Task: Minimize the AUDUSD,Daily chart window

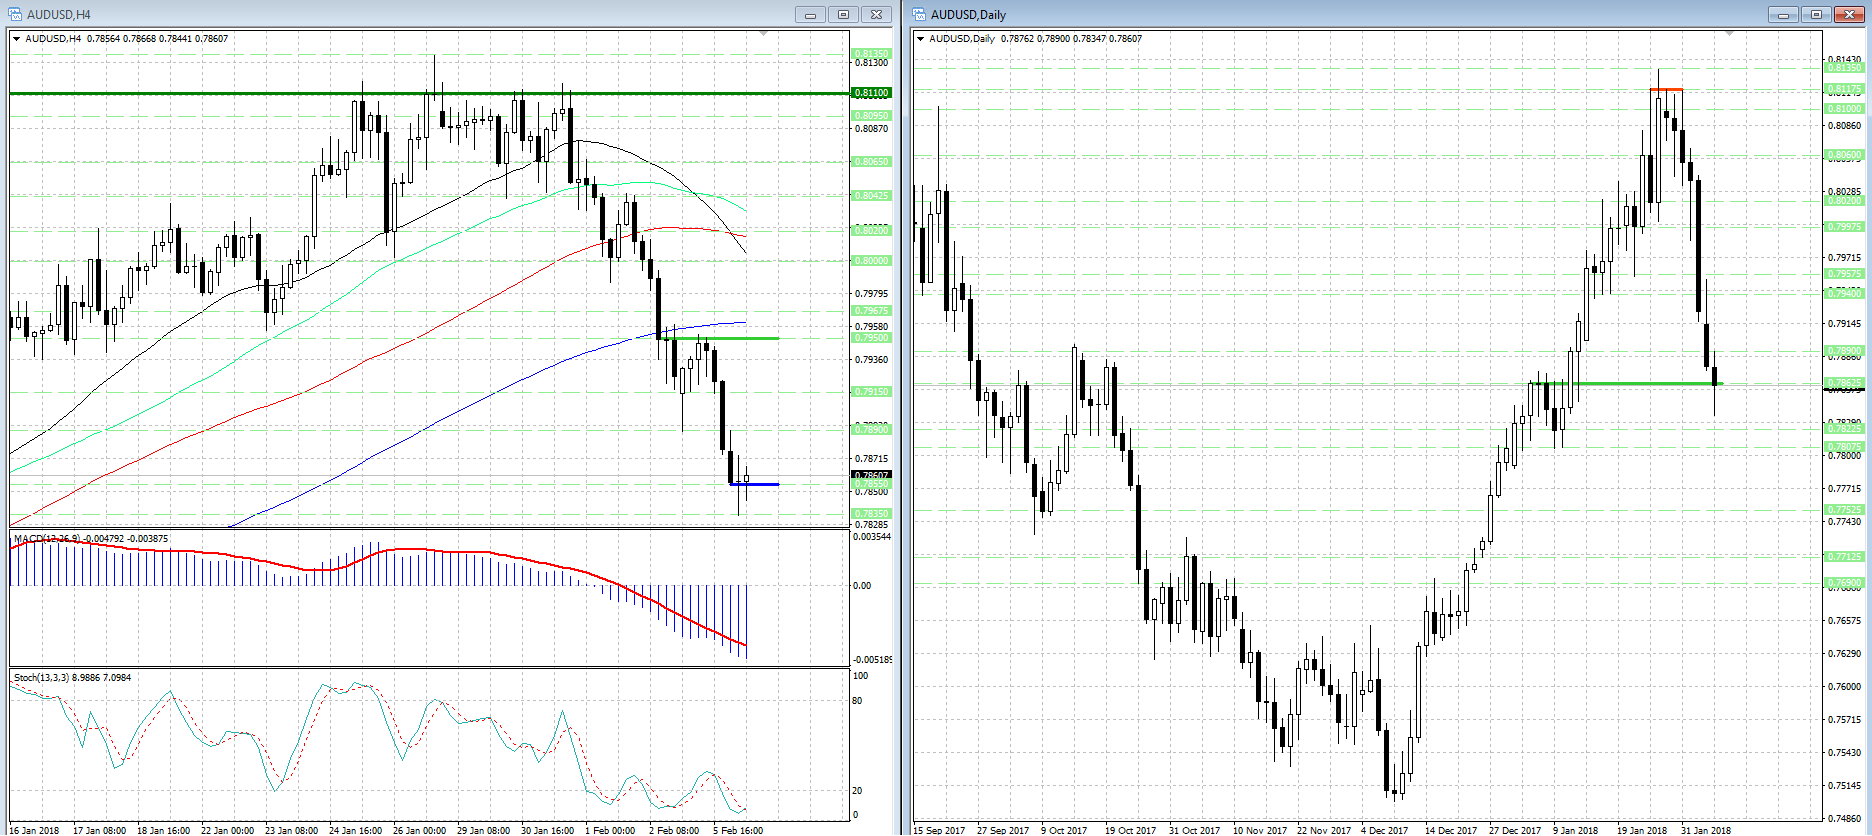Action: click(1782, 14)
